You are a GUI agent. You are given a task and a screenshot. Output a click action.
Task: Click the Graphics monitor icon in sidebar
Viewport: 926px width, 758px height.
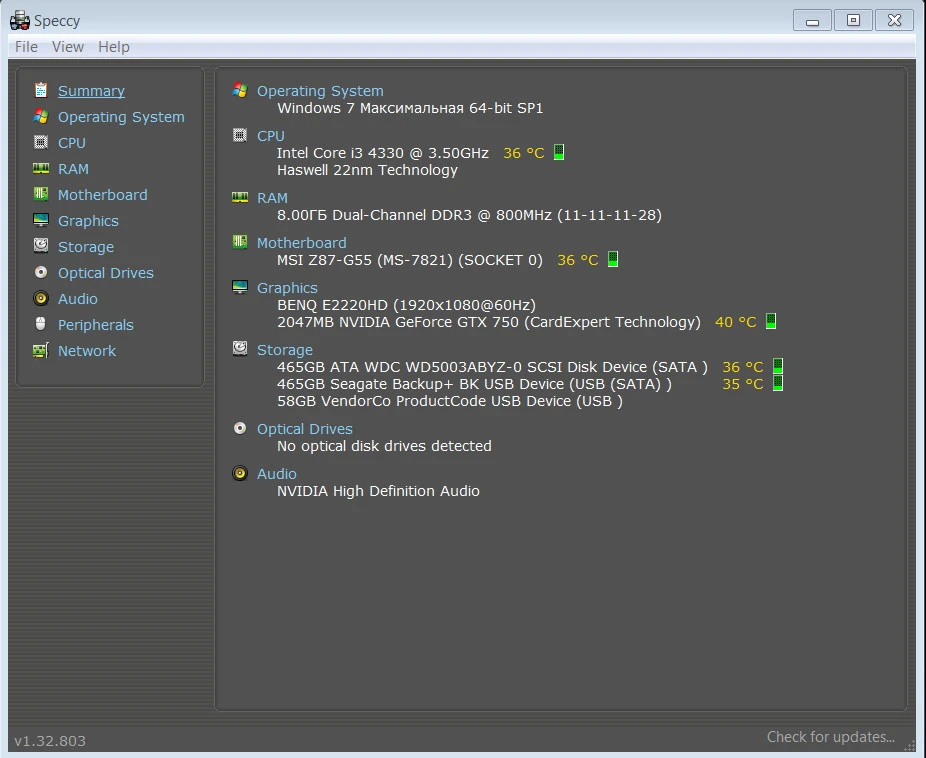tap(41, 220)
